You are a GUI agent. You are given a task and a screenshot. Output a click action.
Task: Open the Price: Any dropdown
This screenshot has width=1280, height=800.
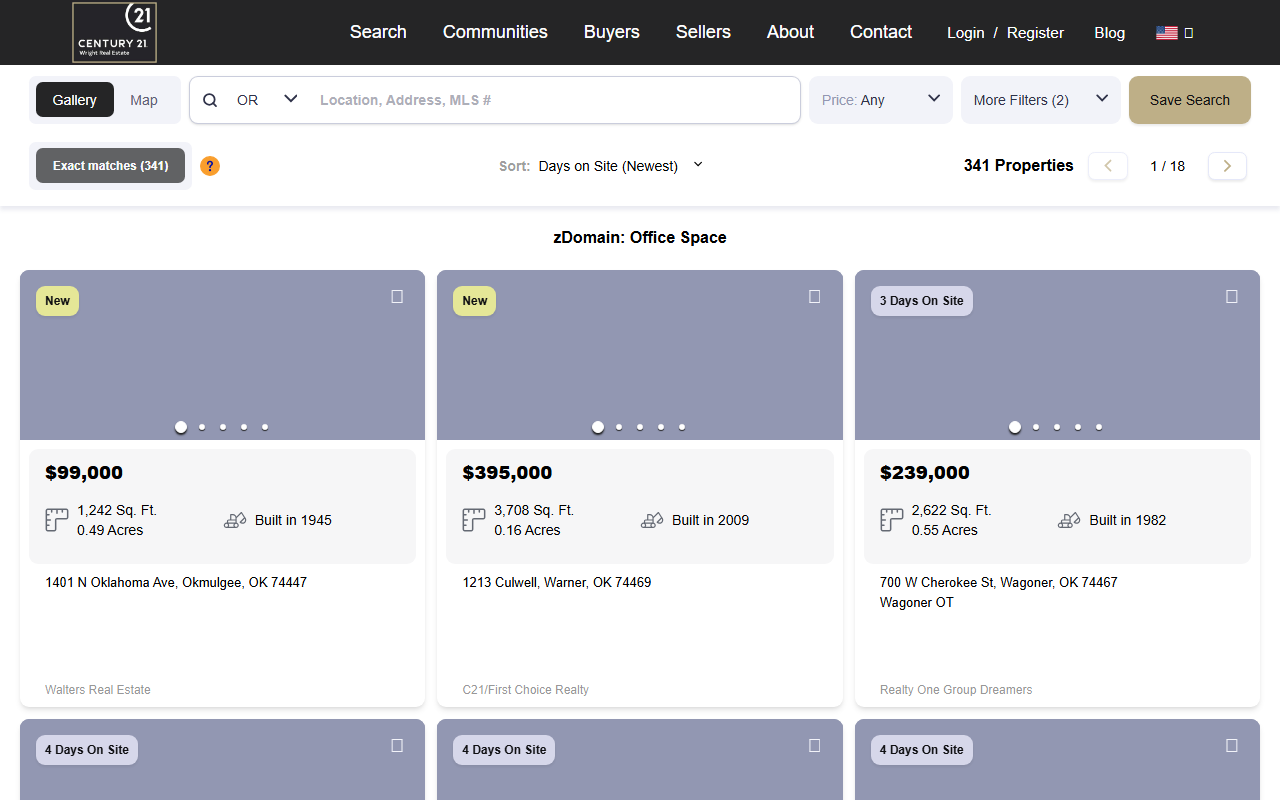[x=881, y=100]
